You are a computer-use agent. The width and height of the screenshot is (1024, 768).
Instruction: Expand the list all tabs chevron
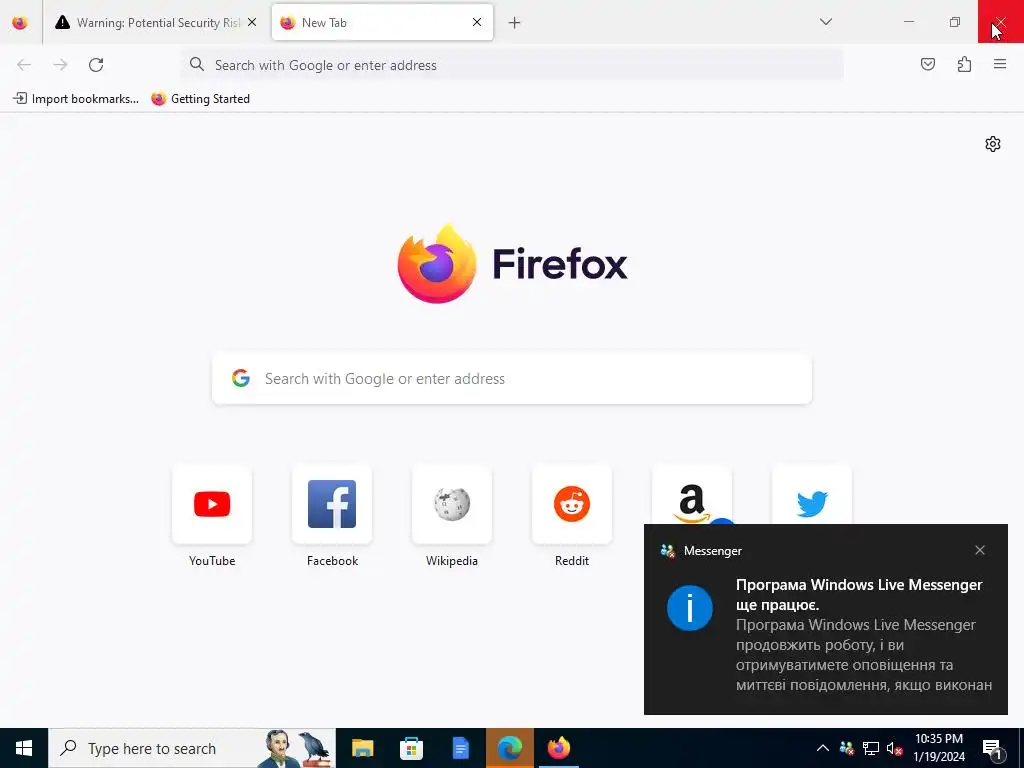825,22
